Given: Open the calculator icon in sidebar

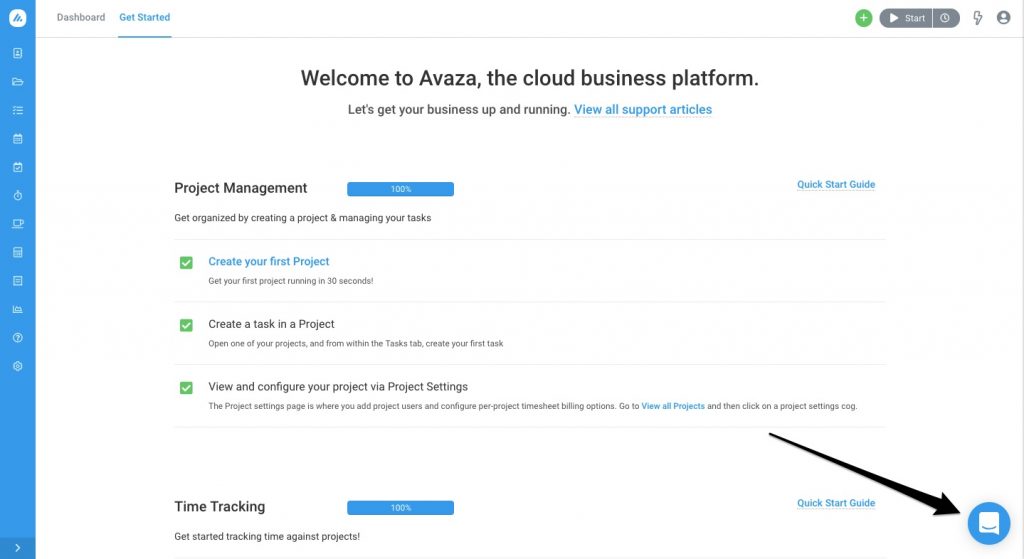Looking at the screenshot, I should [18, 252].
